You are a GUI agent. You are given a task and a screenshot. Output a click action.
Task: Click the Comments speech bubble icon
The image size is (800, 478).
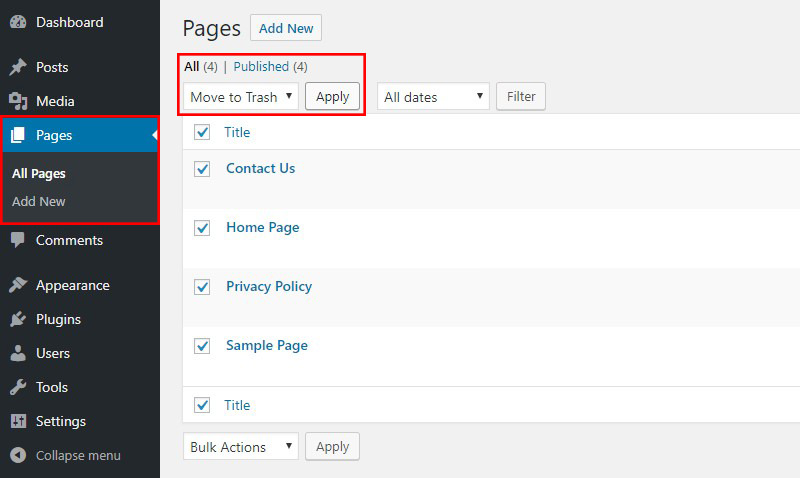point(18,240)
